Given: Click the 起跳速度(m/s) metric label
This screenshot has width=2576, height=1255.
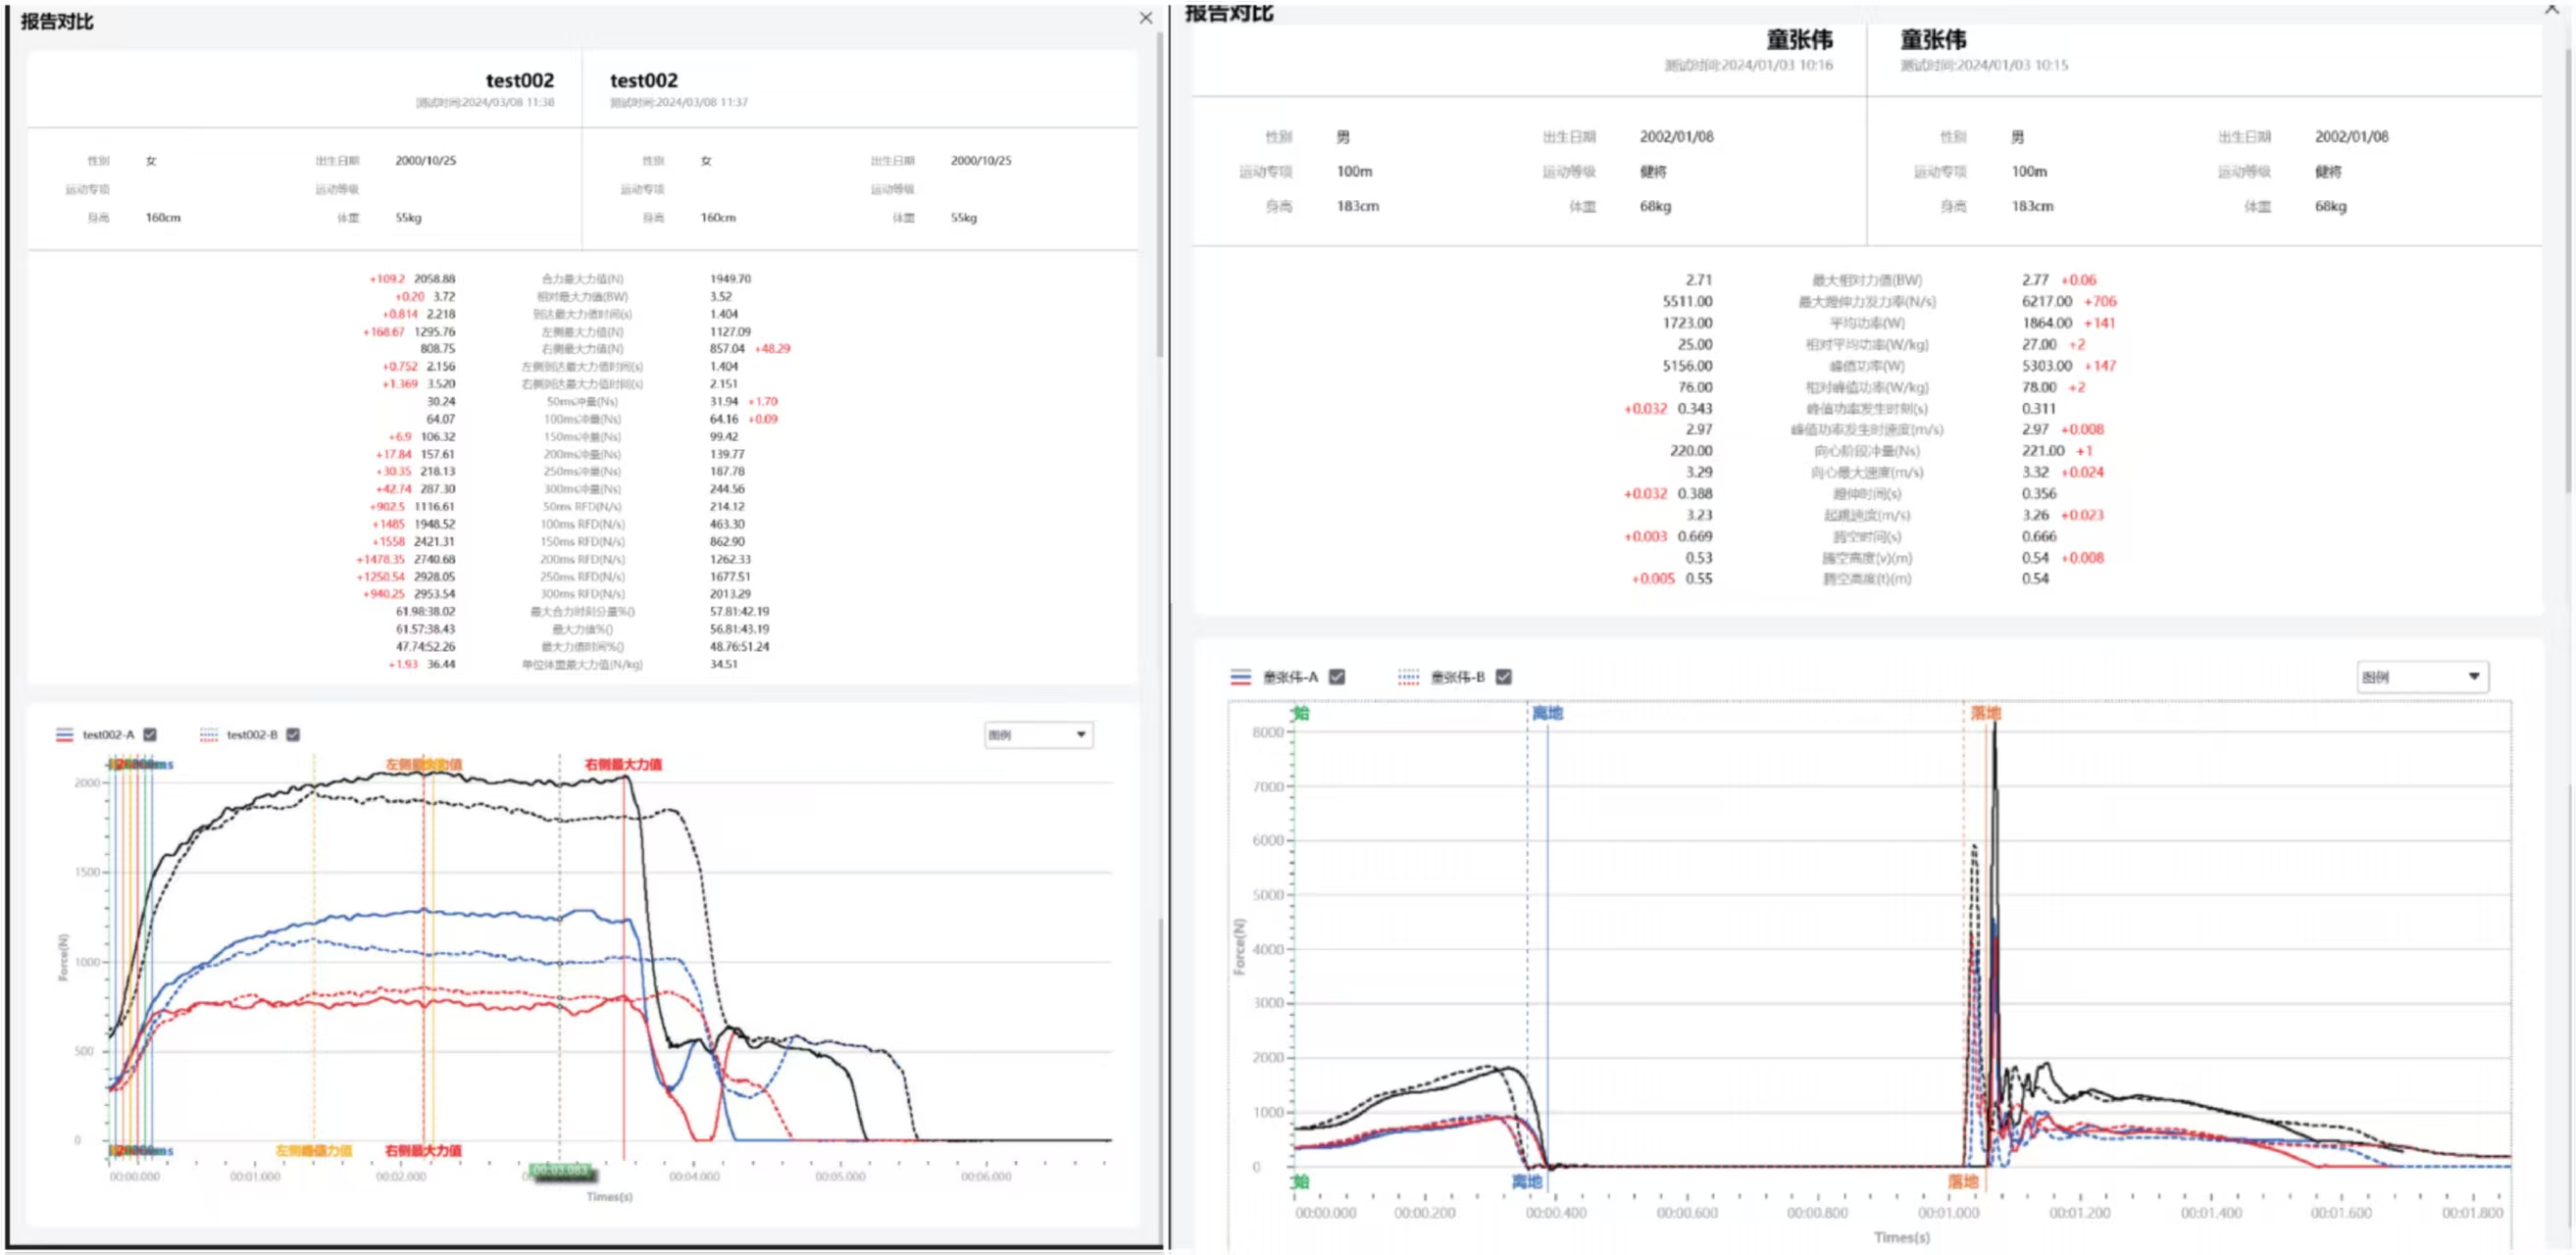Looking at the screenshot, I should [1866, 515].
